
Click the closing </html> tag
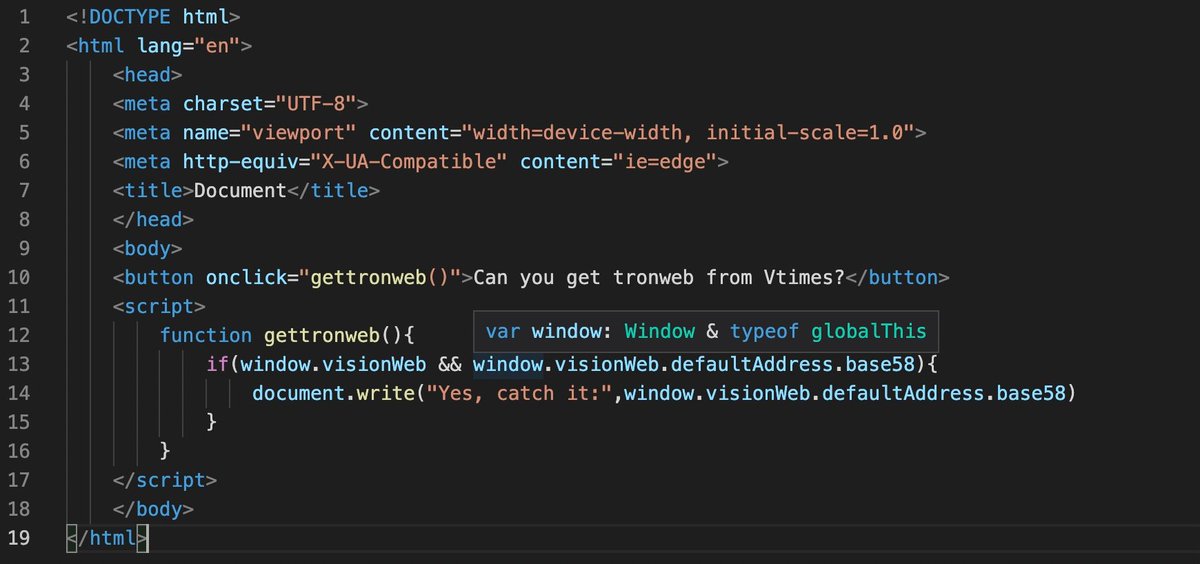point(107,538)
